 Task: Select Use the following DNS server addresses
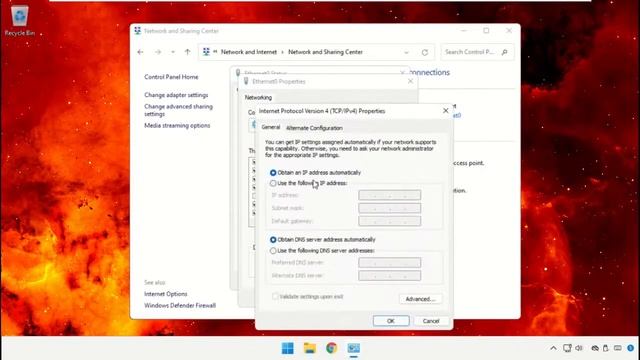pyautogui.click(x=322, y=251)
